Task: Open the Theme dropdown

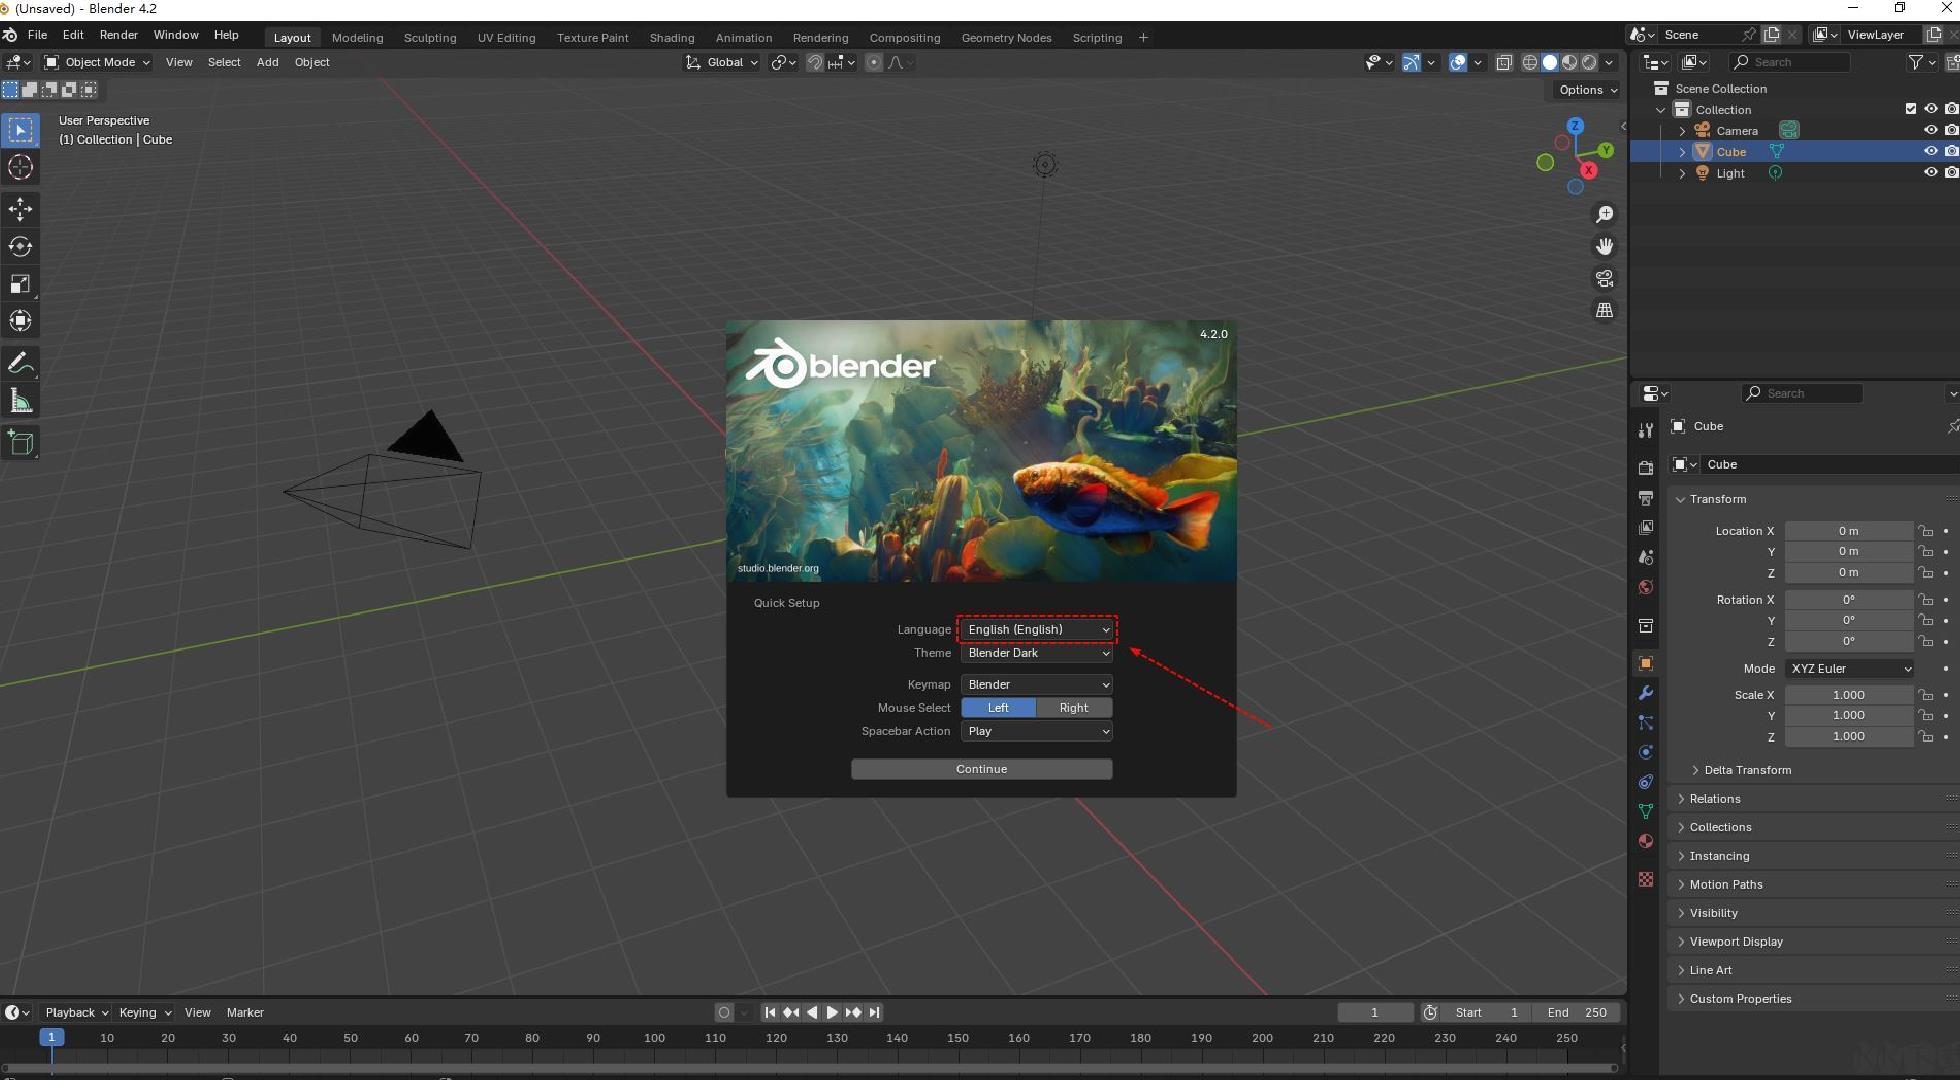Action: 1037,653
